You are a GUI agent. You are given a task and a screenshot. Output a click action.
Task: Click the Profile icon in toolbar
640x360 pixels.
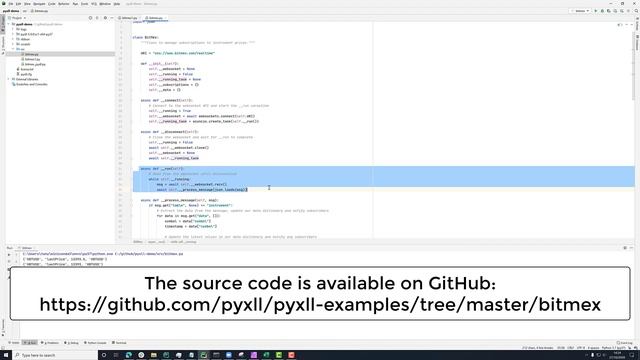coord(615,11)
